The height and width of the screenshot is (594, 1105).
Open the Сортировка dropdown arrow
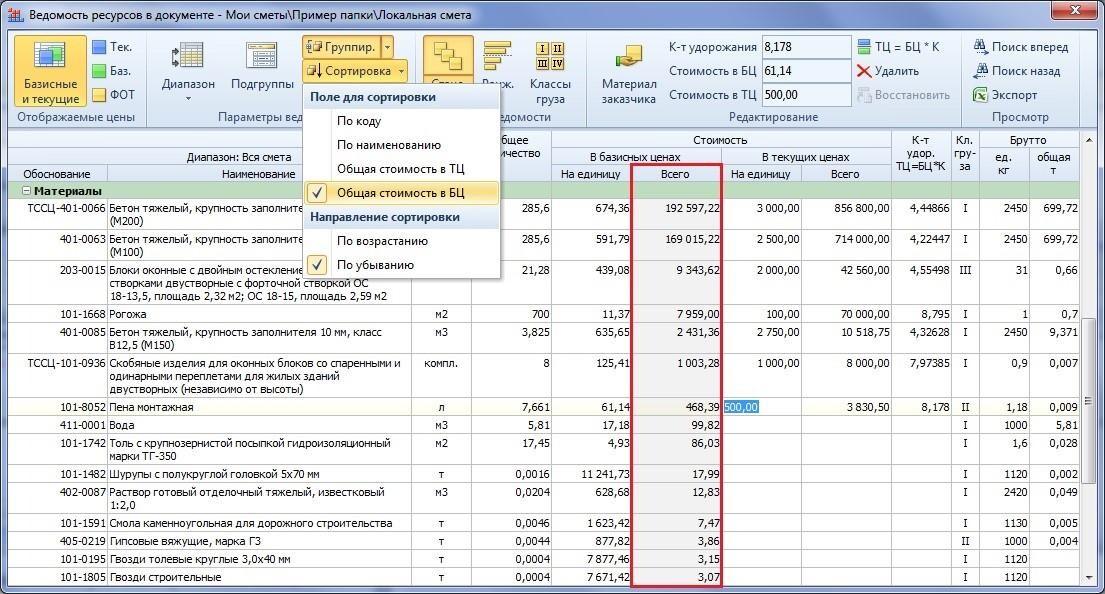point(401,71)
